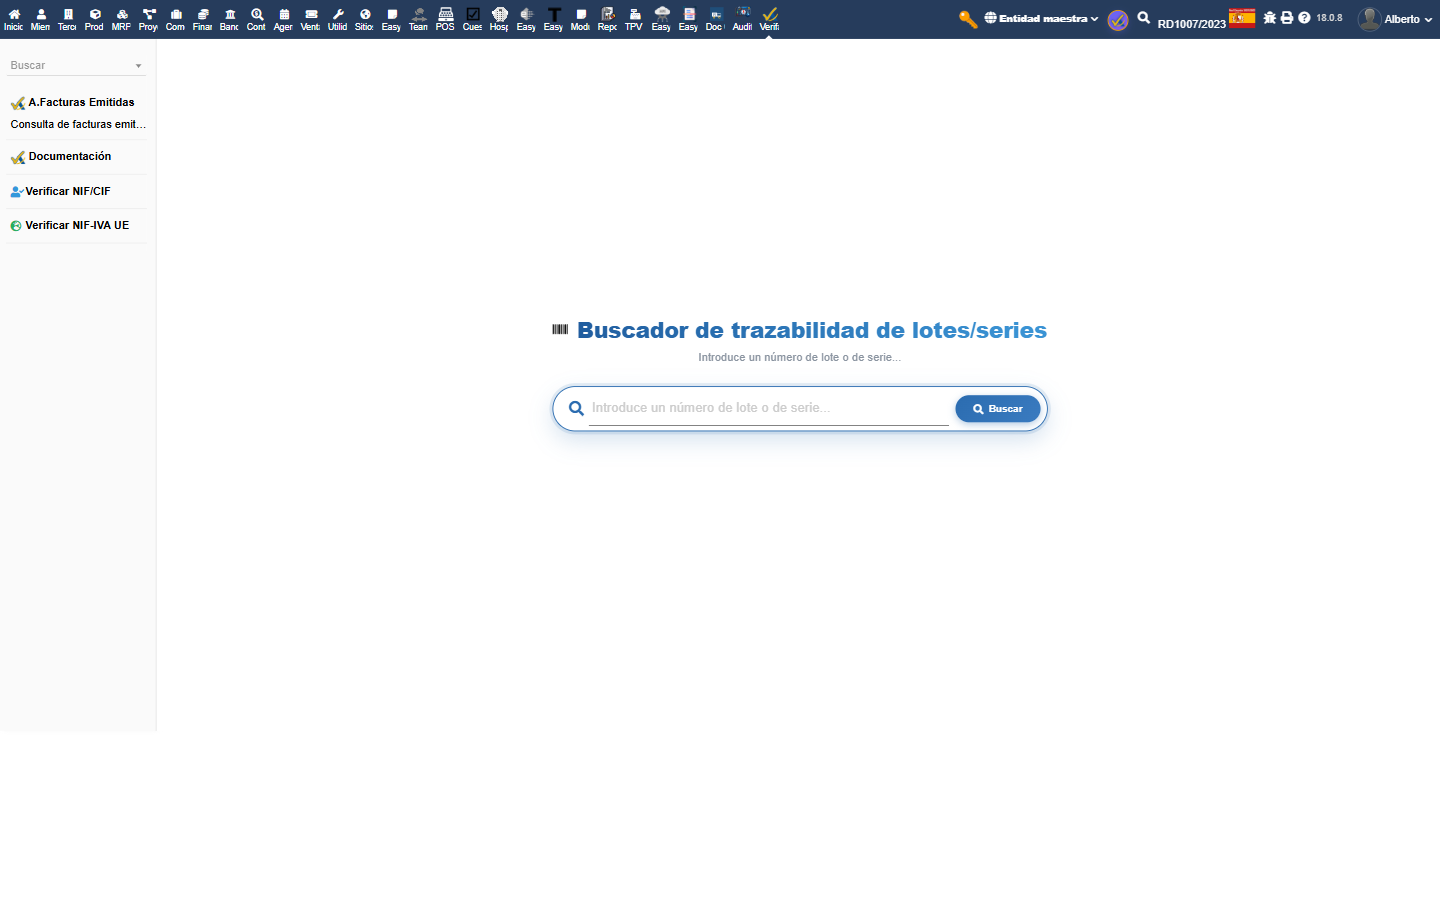The image size is (1440, 900).
Task: Click the top bar magnifier search icon
Action: (x=1143, y=18)
